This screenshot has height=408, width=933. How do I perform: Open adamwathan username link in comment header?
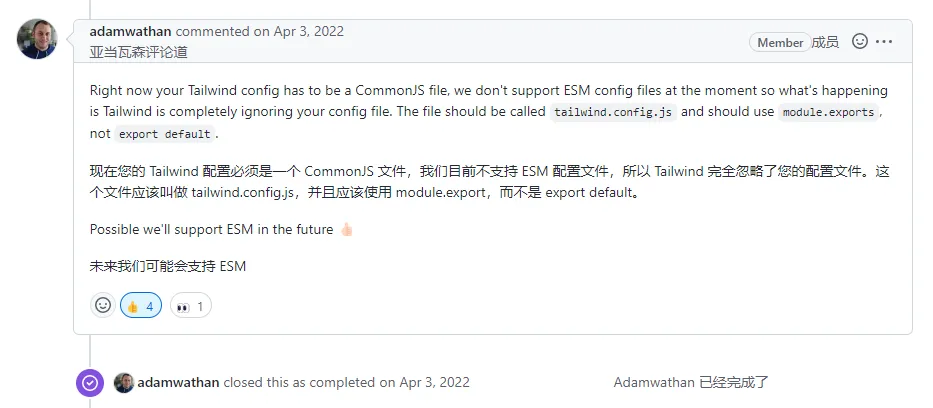pos(130,31)
